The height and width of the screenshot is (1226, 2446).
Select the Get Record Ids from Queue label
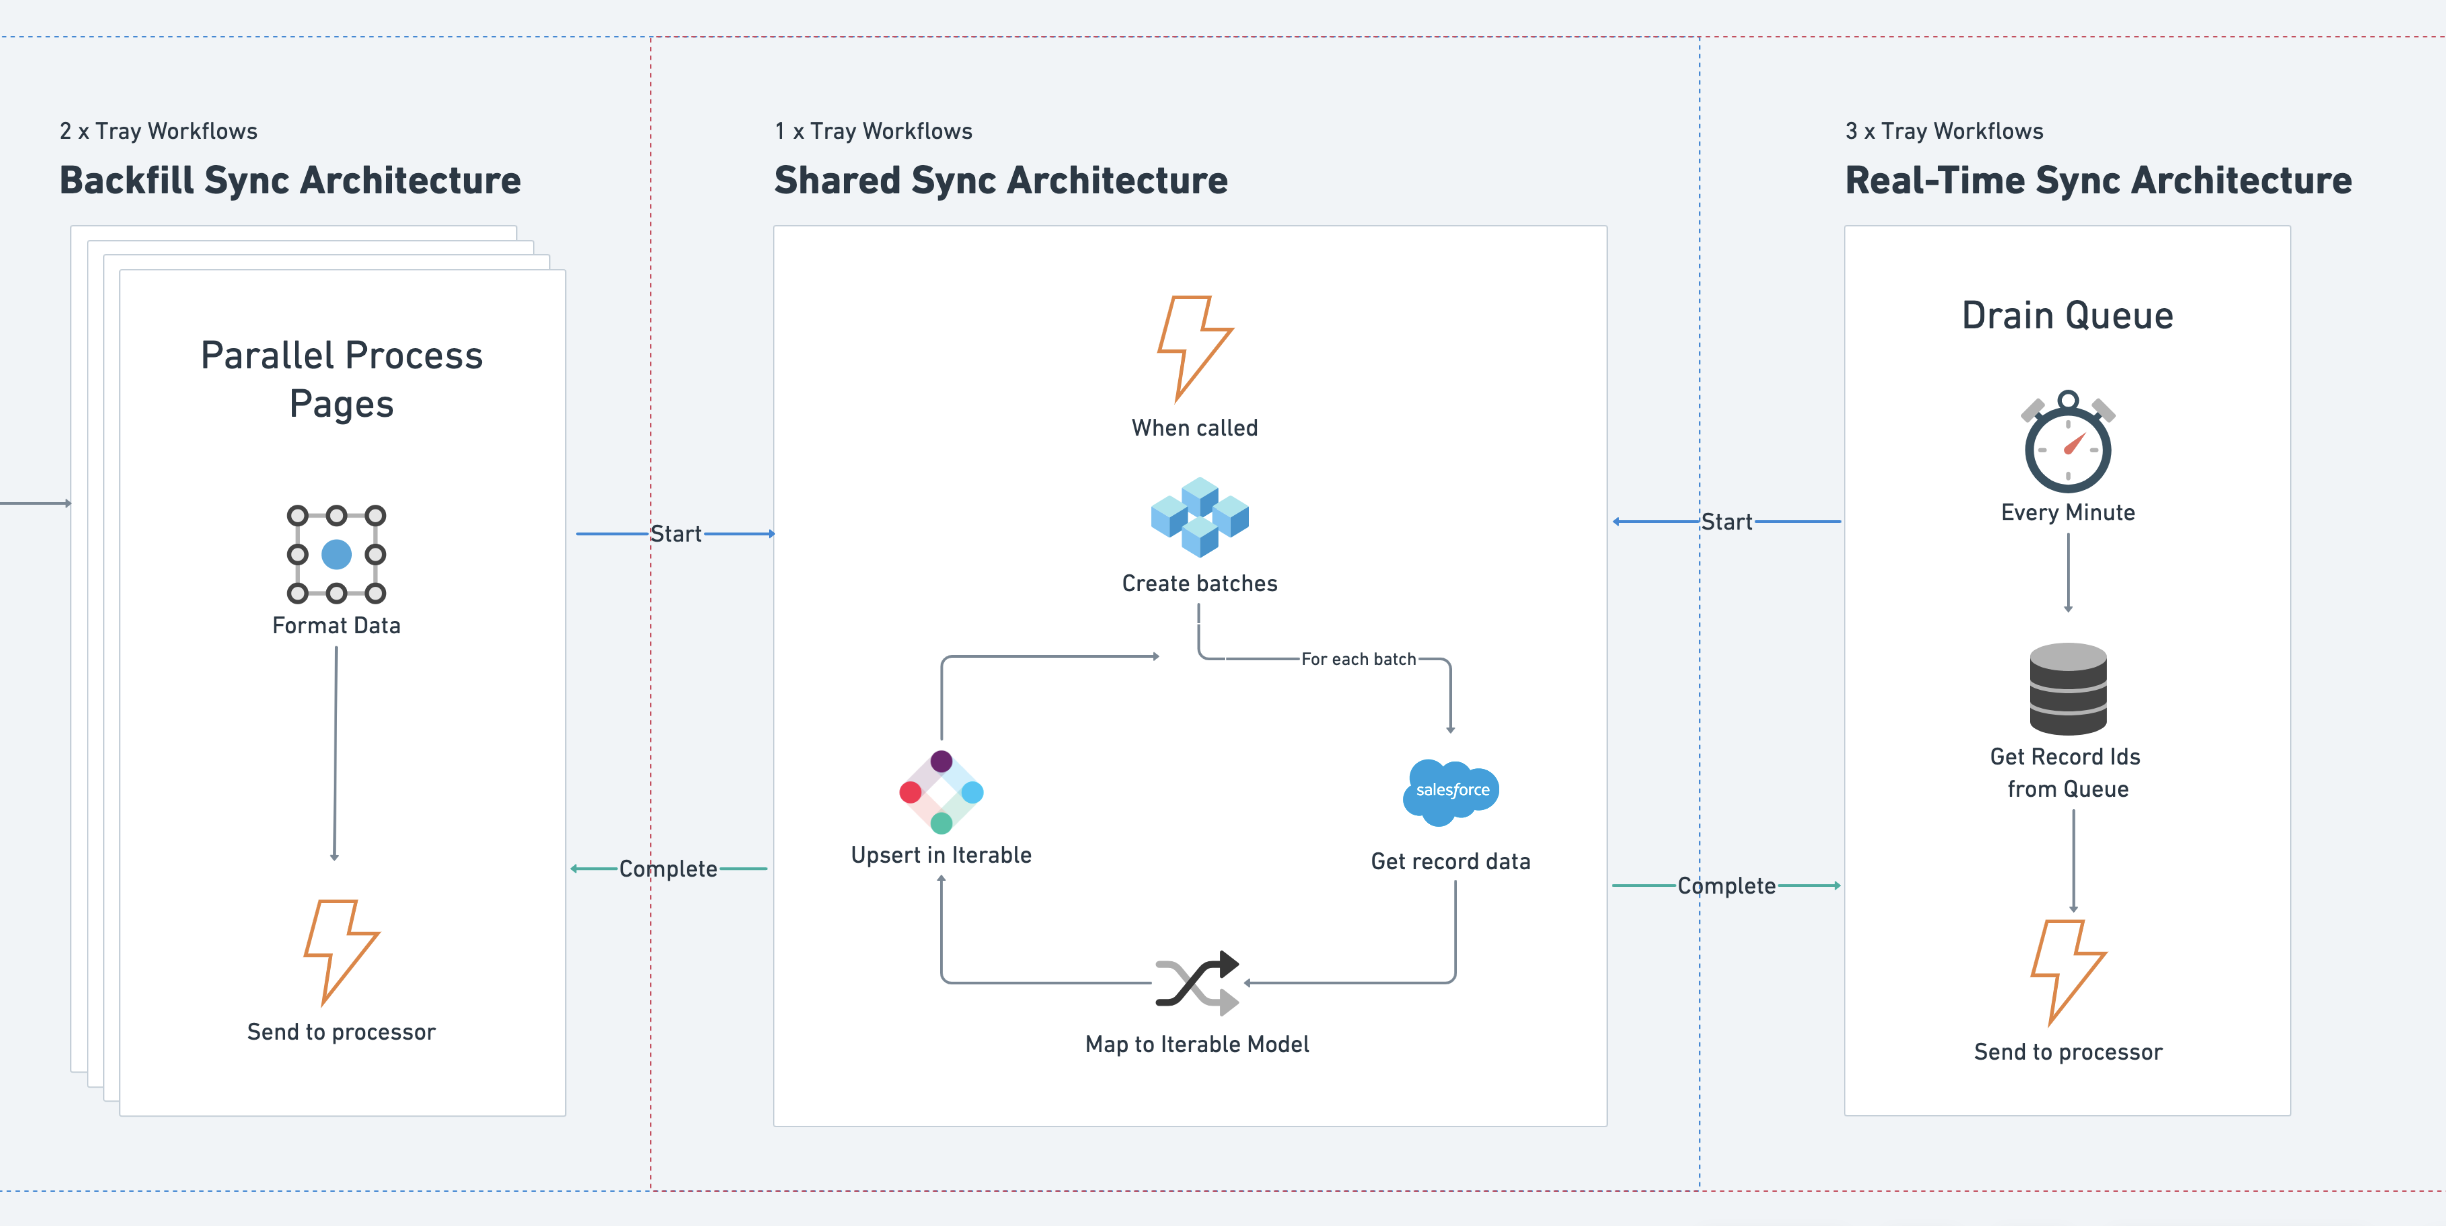point(2066,773)
